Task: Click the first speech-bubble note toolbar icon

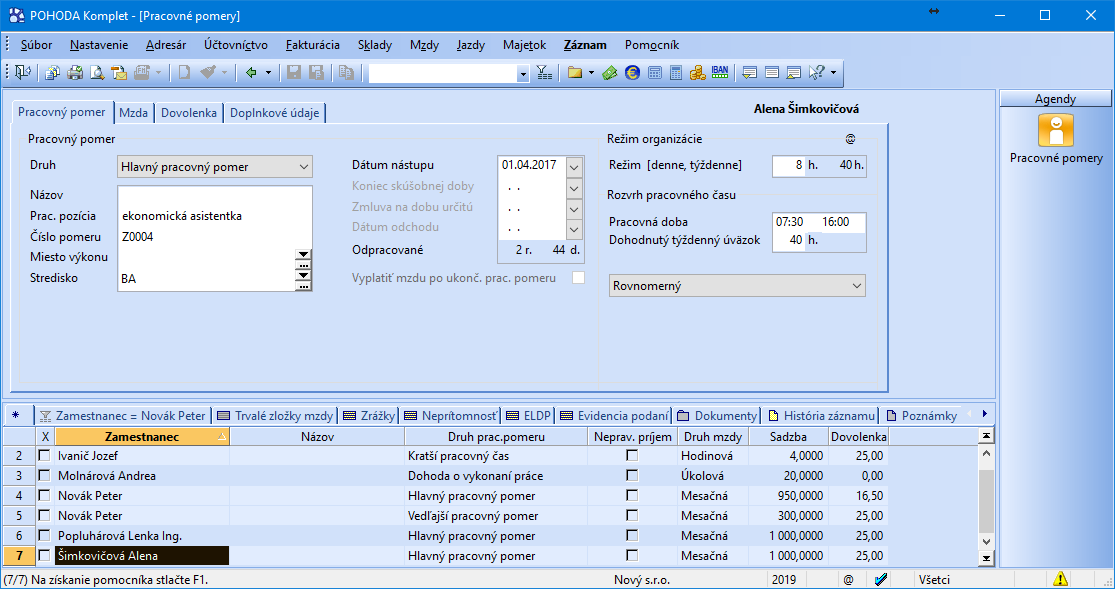Action: click(749, 73)
